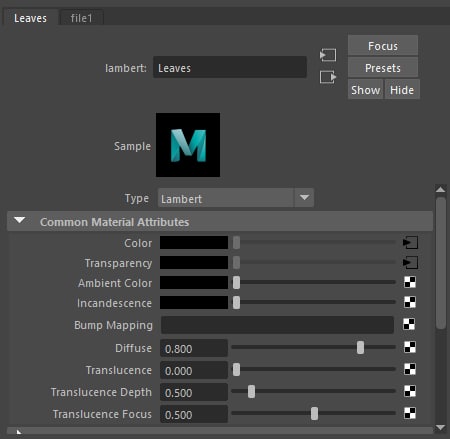Click the Diffuse slider handle
Viewport: 450px width, 439px height.
[360, 348]
